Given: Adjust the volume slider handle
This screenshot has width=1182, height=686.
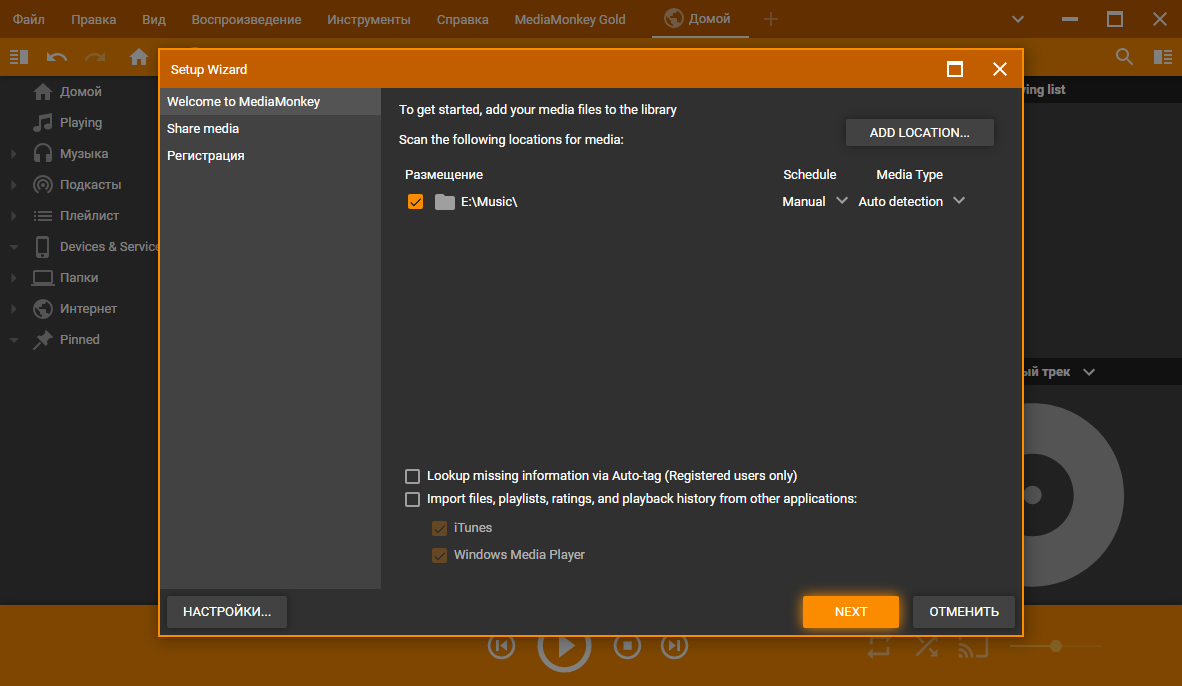Looking at the screenshot, I should 1056,646.
